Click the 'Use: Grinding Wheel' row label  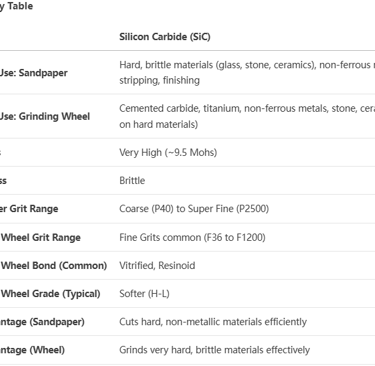[x=45, y=116]
